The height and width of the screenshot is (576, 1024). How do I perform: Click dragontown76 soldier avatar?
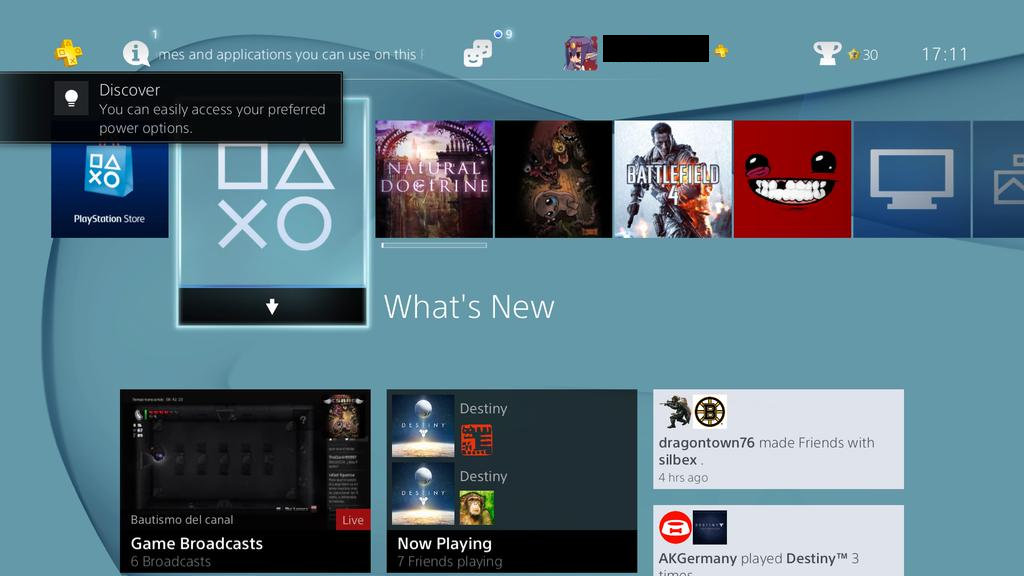tap(675, 412)
